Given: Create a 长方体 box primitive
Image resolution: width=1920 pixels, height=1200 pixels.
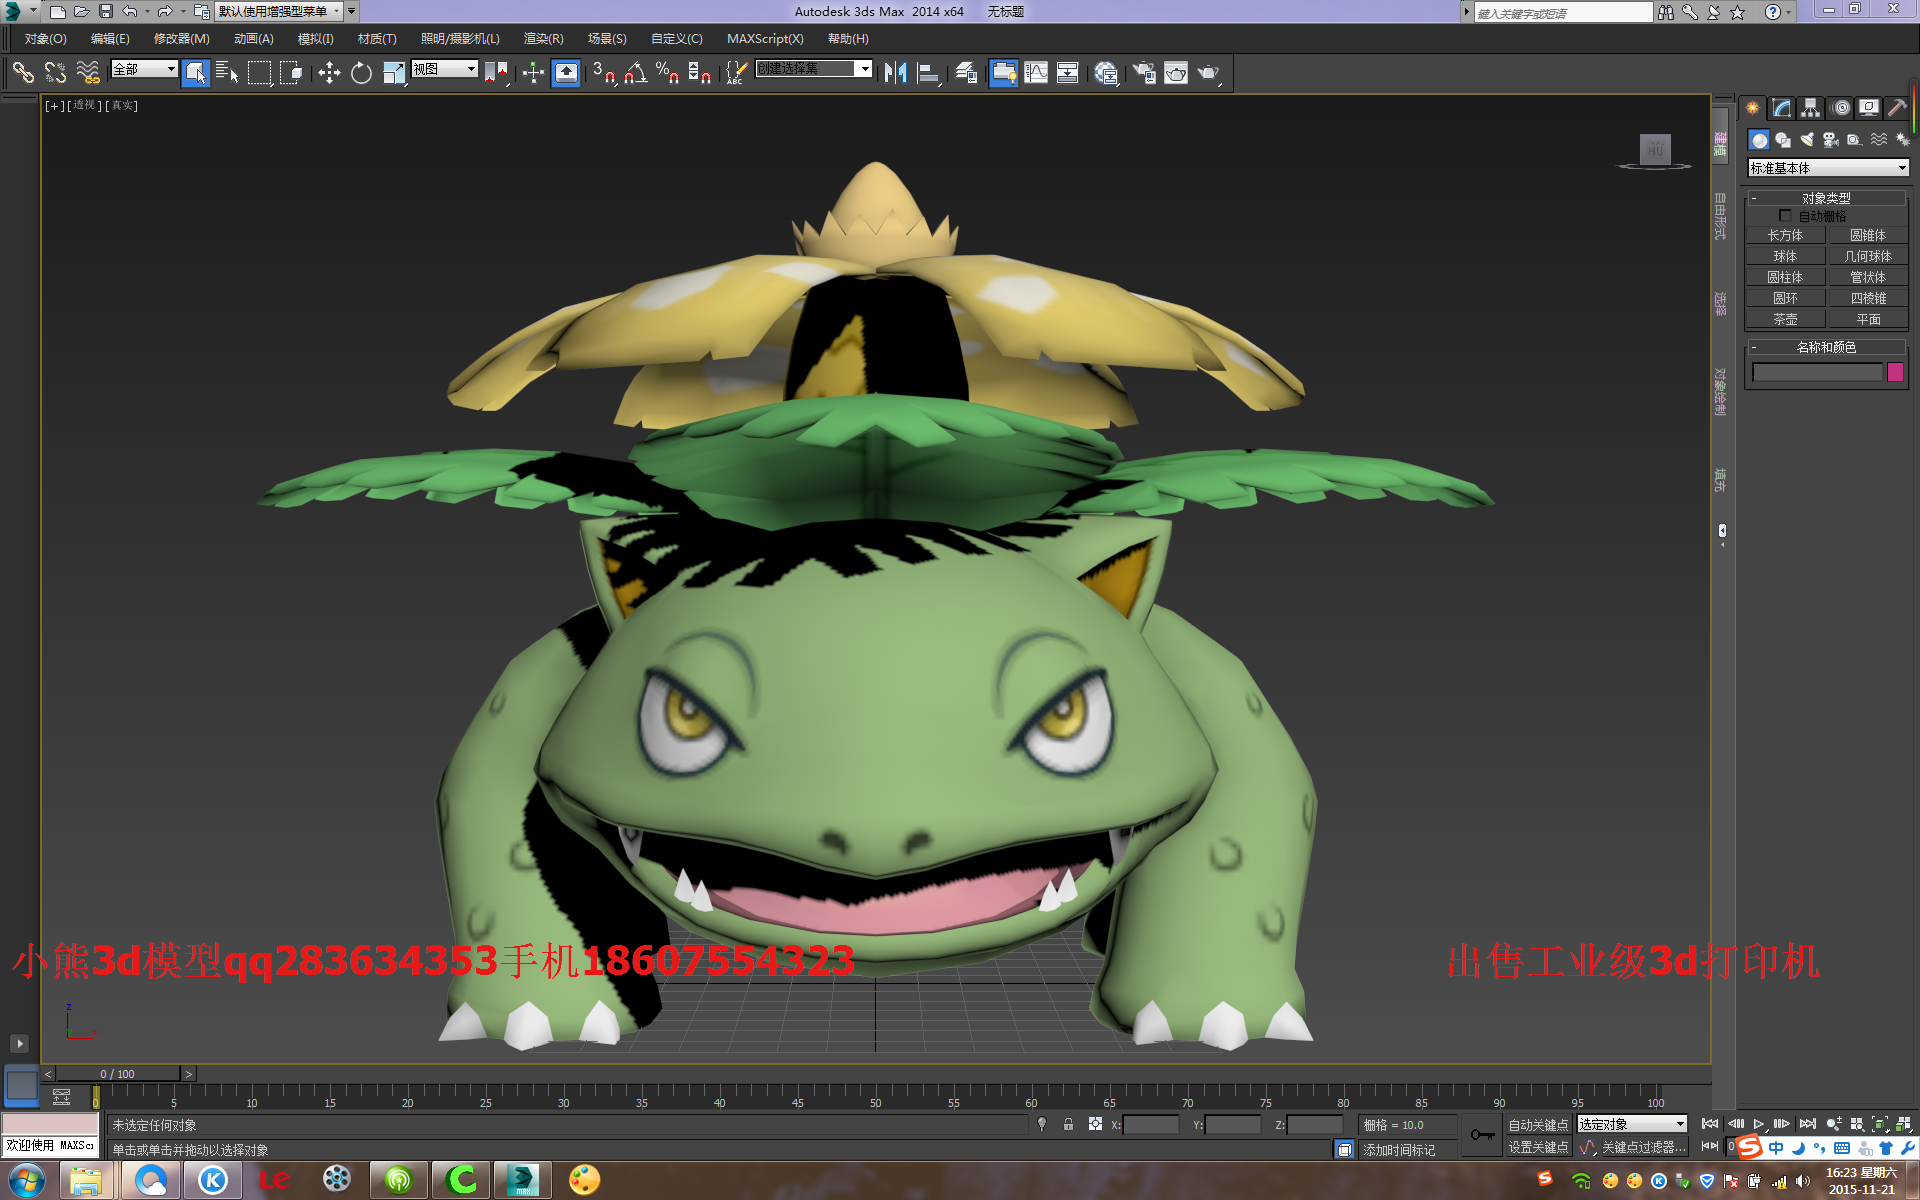Looking at the screenshot, I should pyautogui.click(x=1785, y=235).
